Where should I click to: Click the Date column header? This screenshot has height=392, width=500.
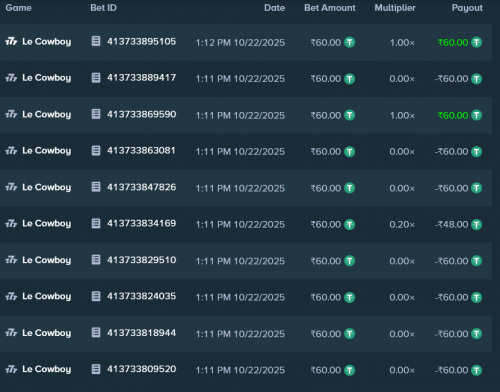274,8
